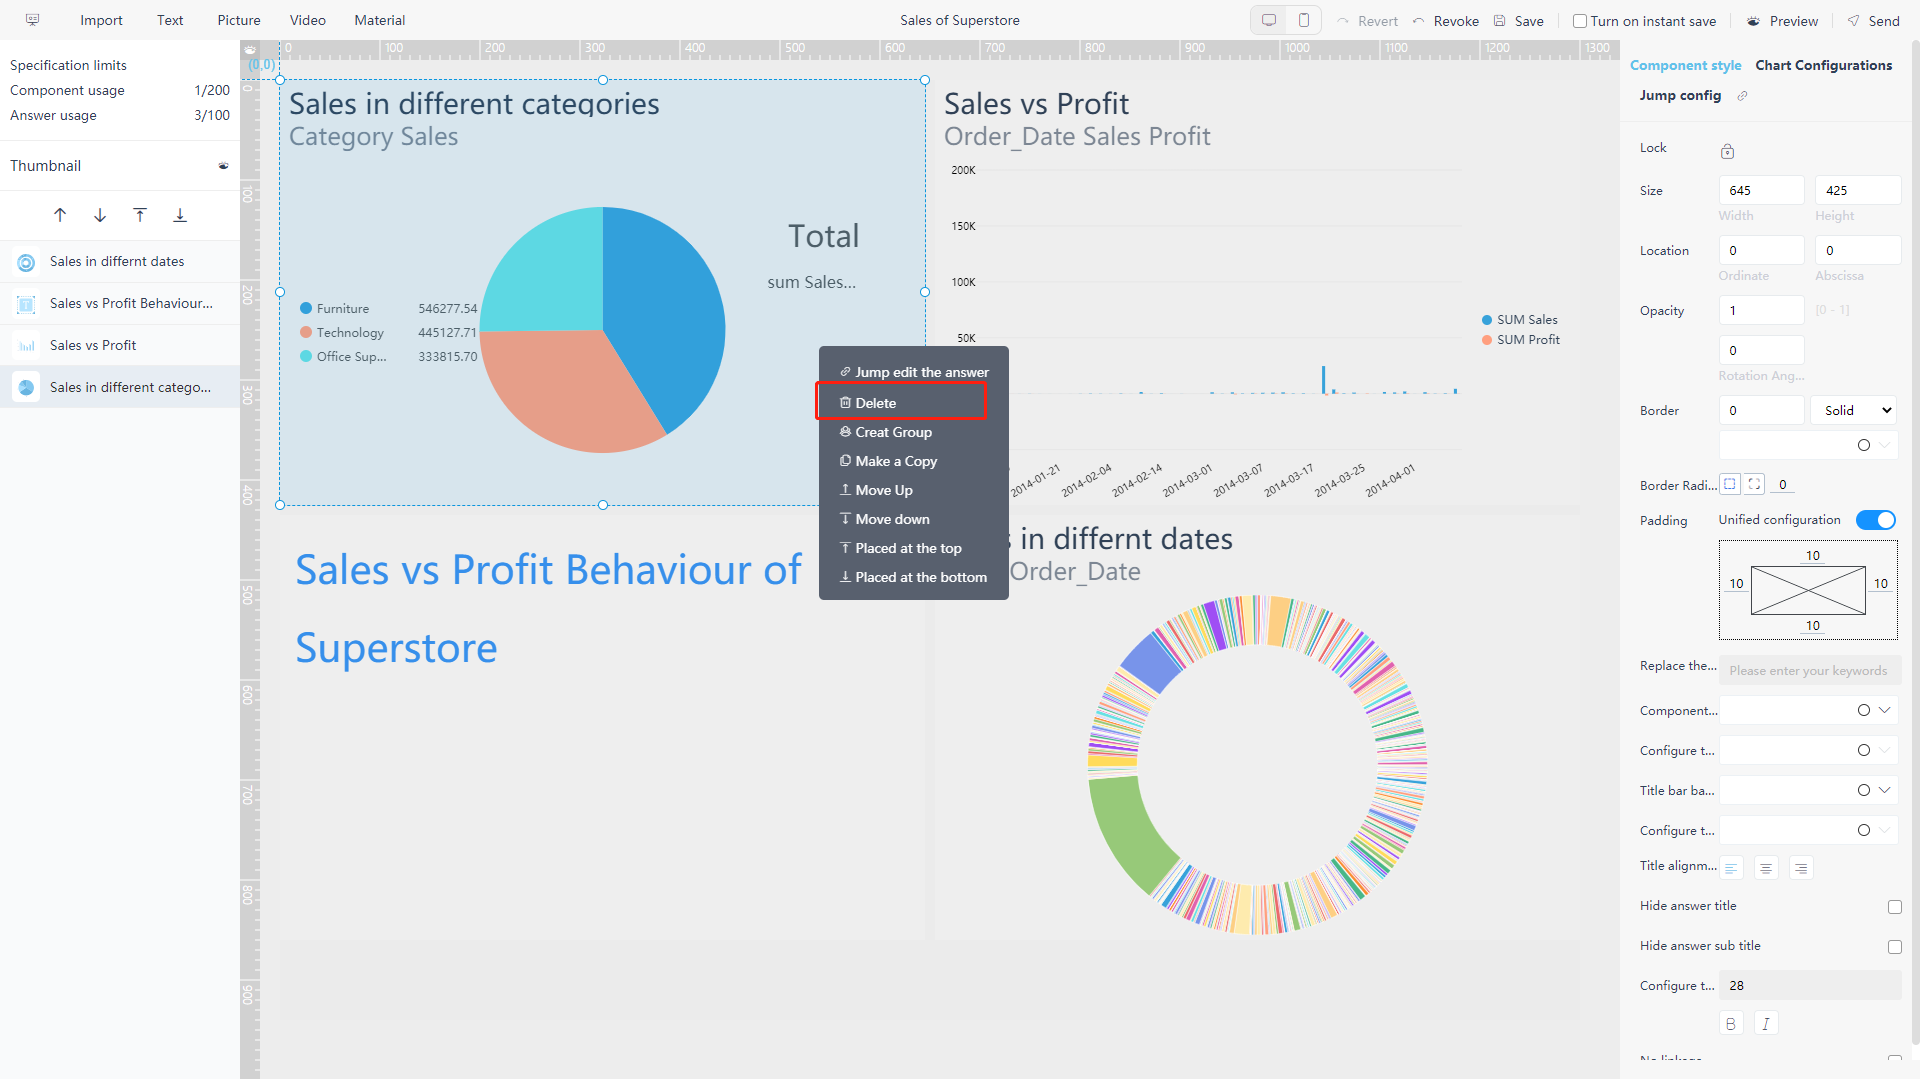
Task: Click Replace the keywords input field
Action: 1810,671
